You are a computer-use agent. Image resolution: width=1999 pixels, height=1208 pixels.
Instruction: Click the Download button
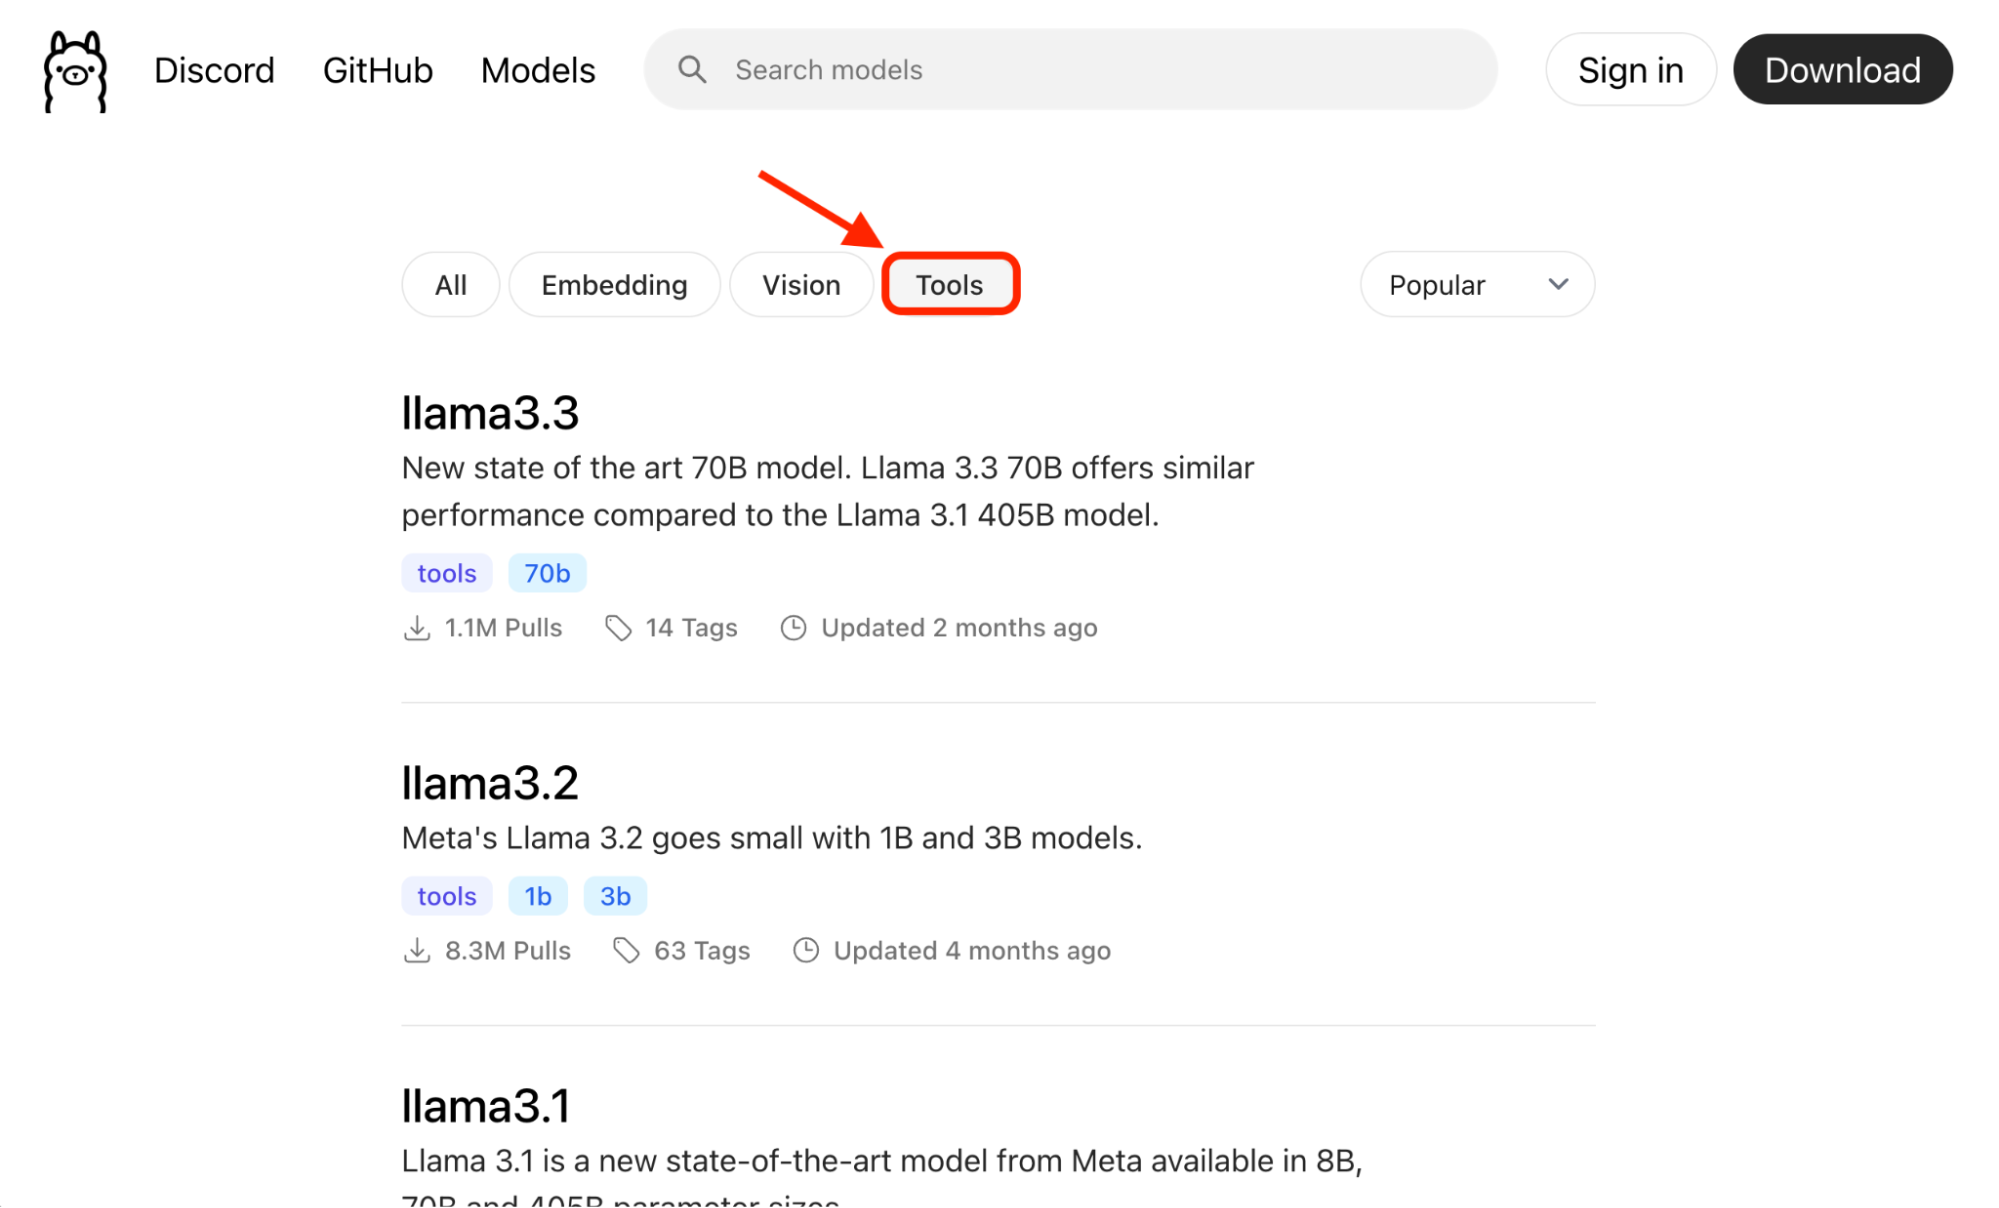tap(1843, 69)
